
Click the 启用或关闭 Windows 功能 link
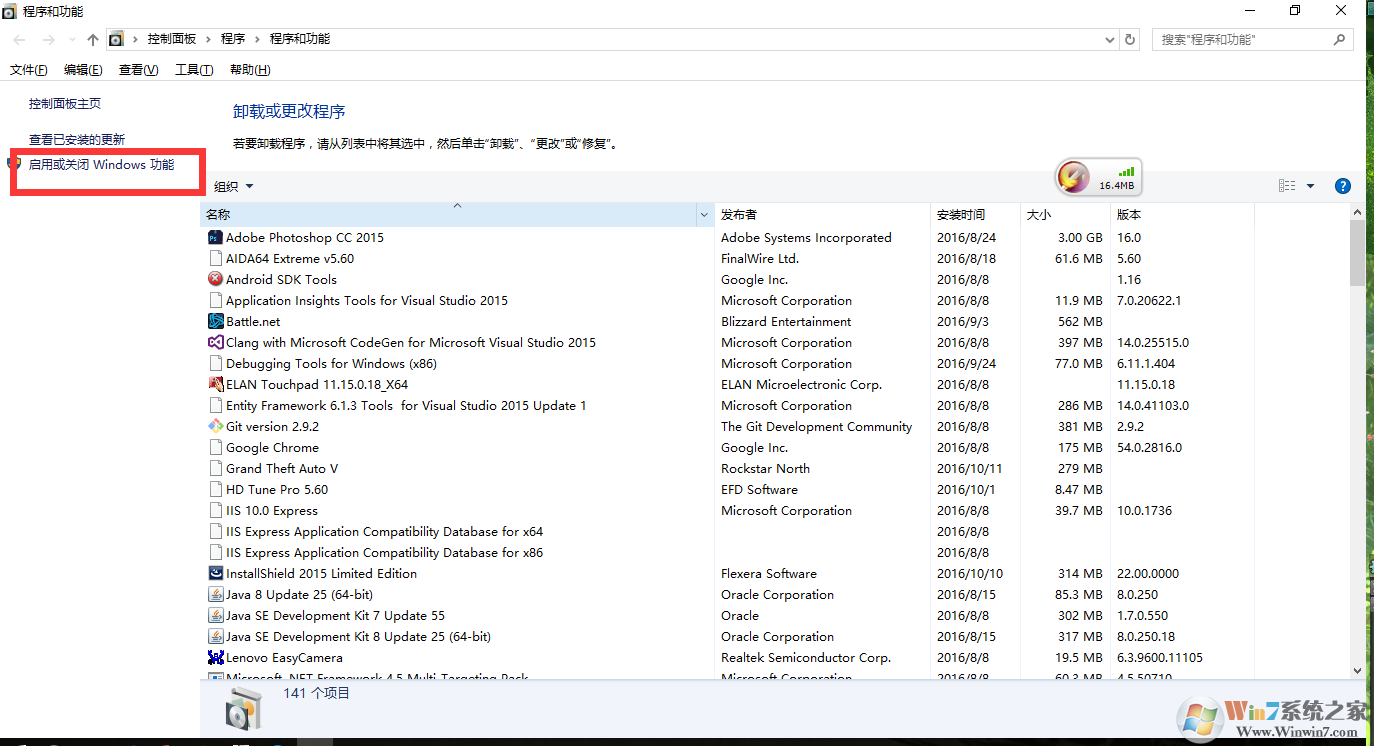(105, 164)
